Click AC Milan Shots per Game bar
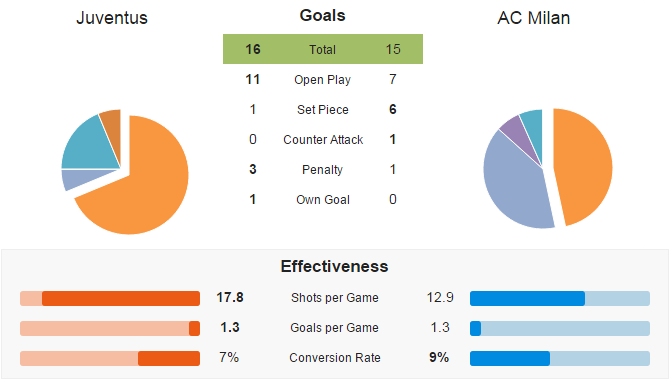Image resolution: width=670 pixels, height=386 pixels. tap(560, 298)
